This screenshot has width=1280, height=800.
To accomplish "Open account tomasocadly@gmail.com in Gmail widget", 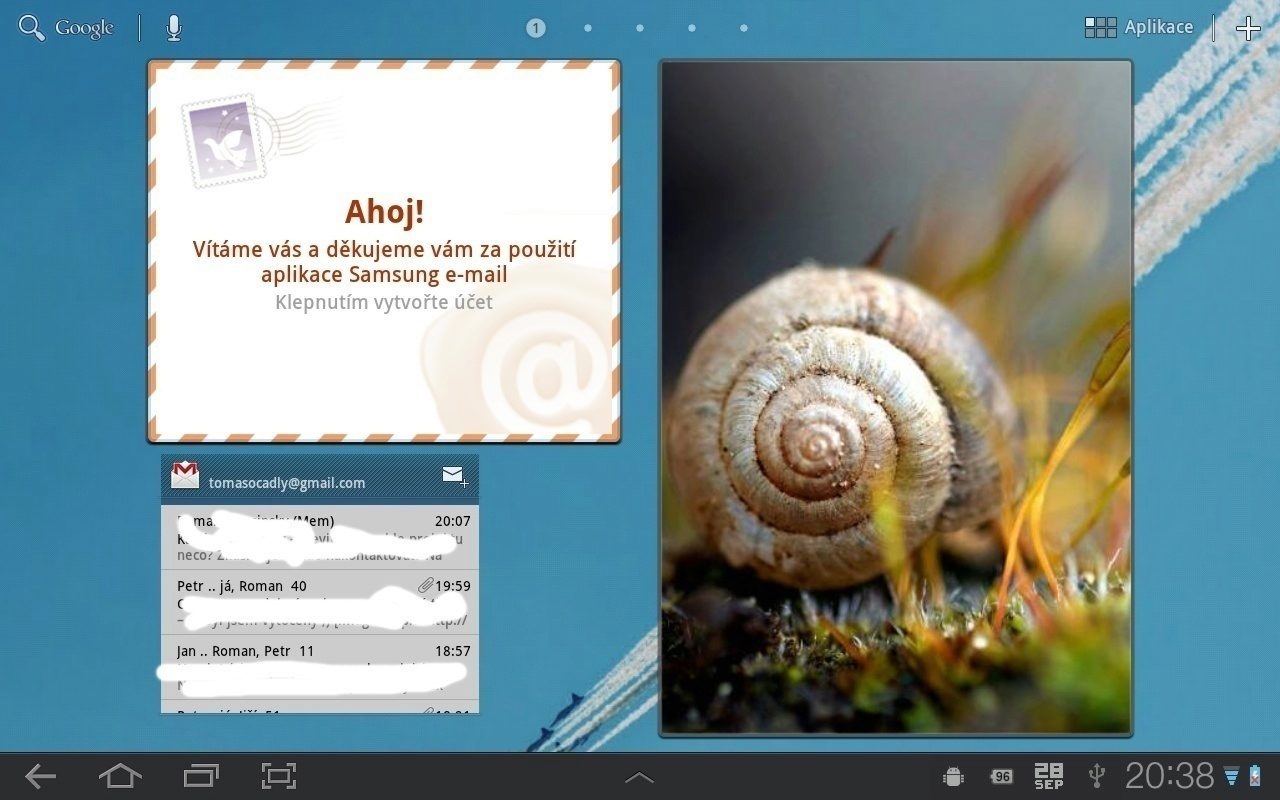I will point(287,483).
